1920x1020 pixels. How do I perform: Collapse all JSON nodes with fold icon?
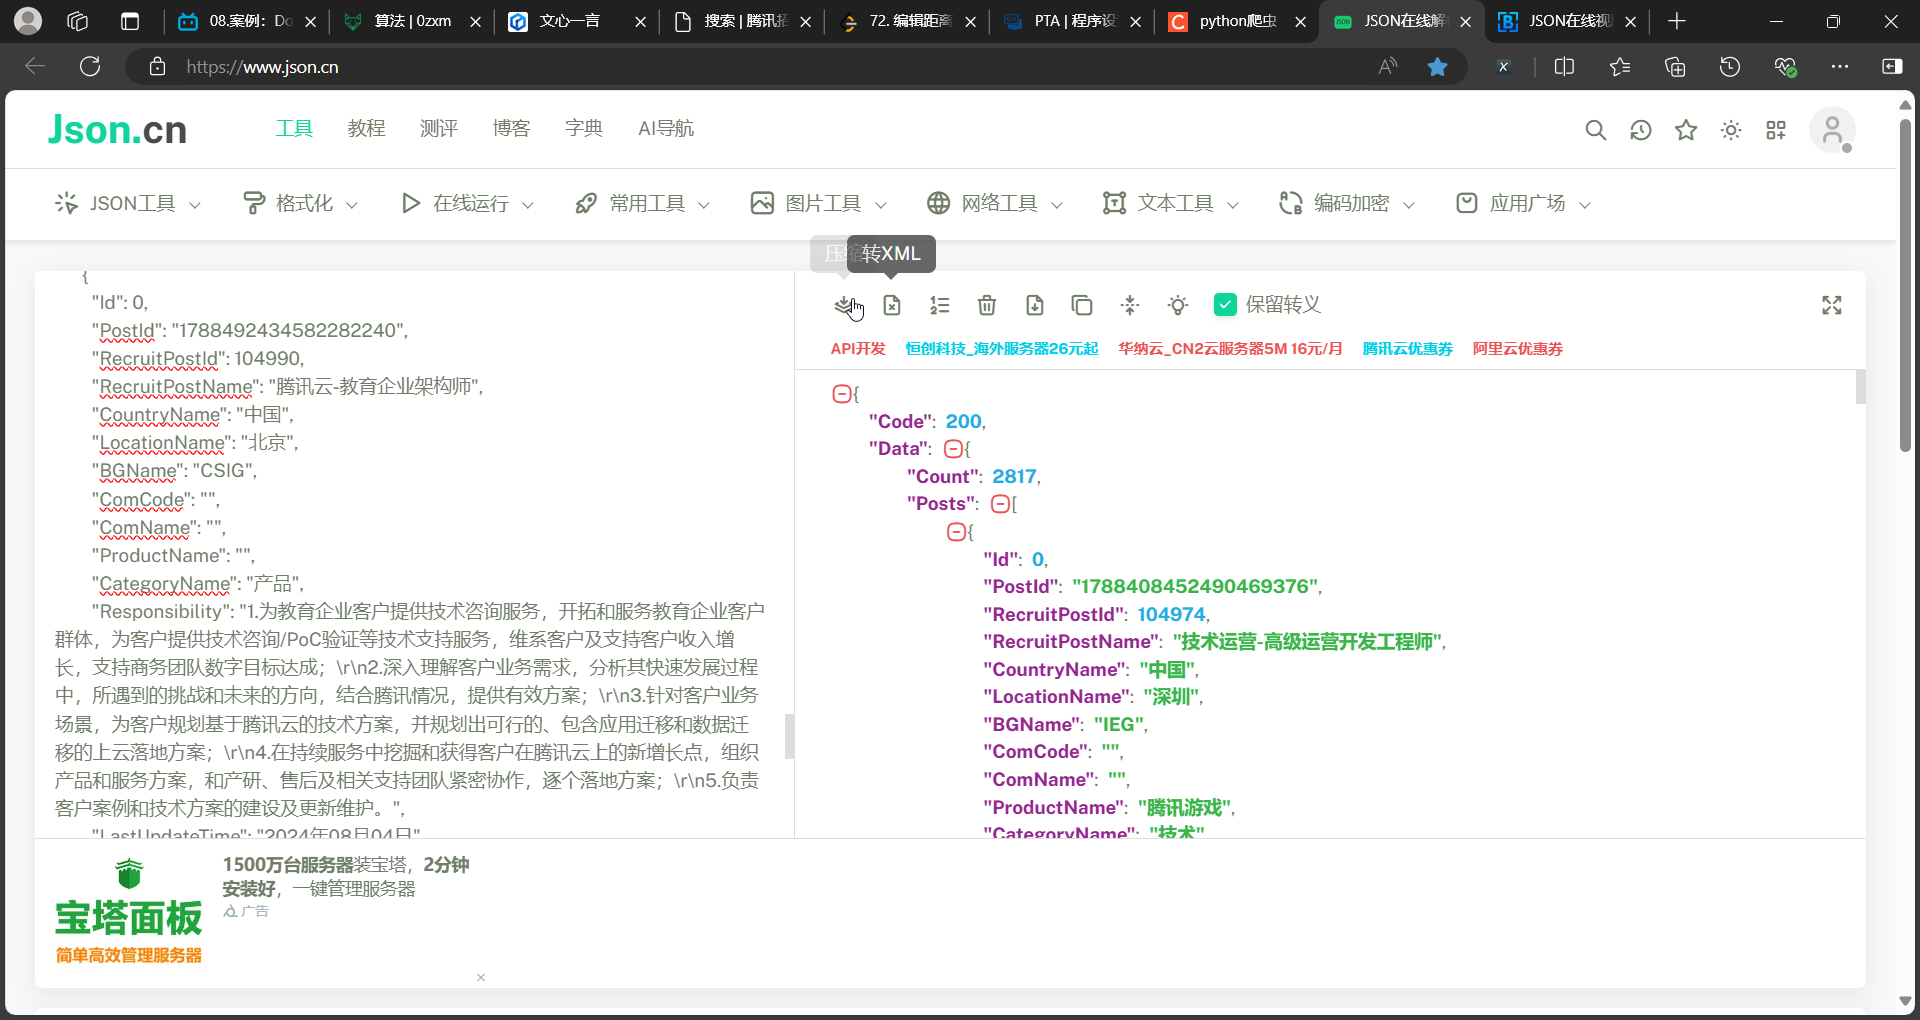(x=1130, y=305)
